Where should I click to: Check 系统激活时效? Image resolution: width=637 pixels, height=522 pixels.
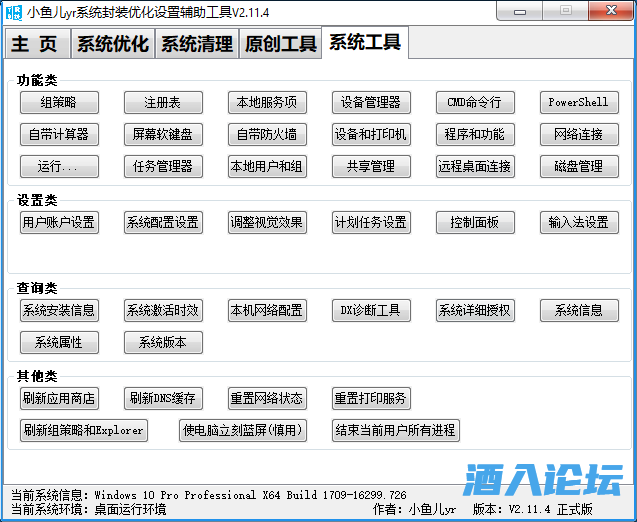pyautogui.click(x=163, y=311)
